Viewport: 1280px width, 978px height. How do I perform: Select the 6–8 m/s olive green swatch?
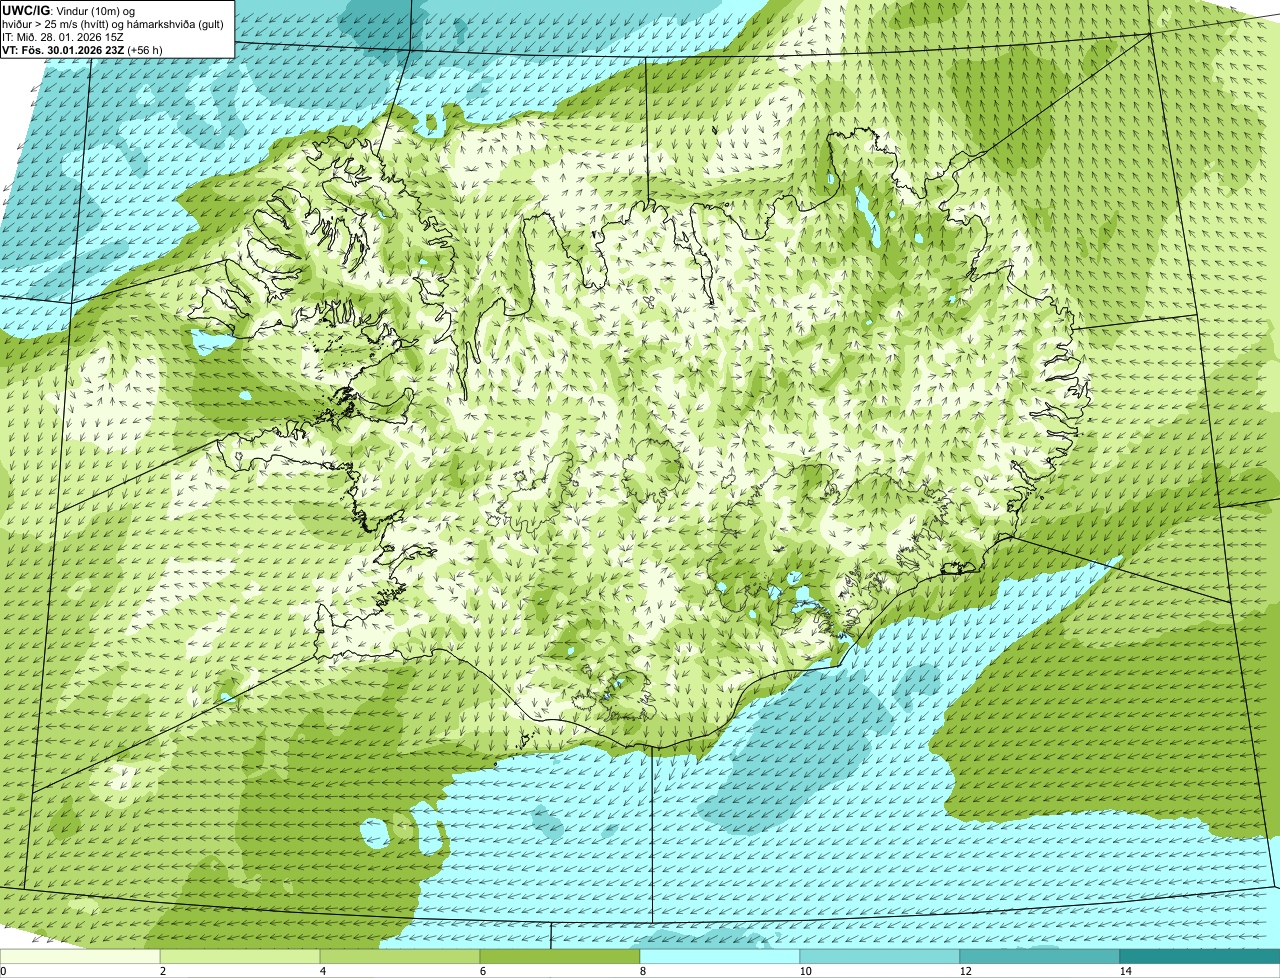click(x=560, y=956)
